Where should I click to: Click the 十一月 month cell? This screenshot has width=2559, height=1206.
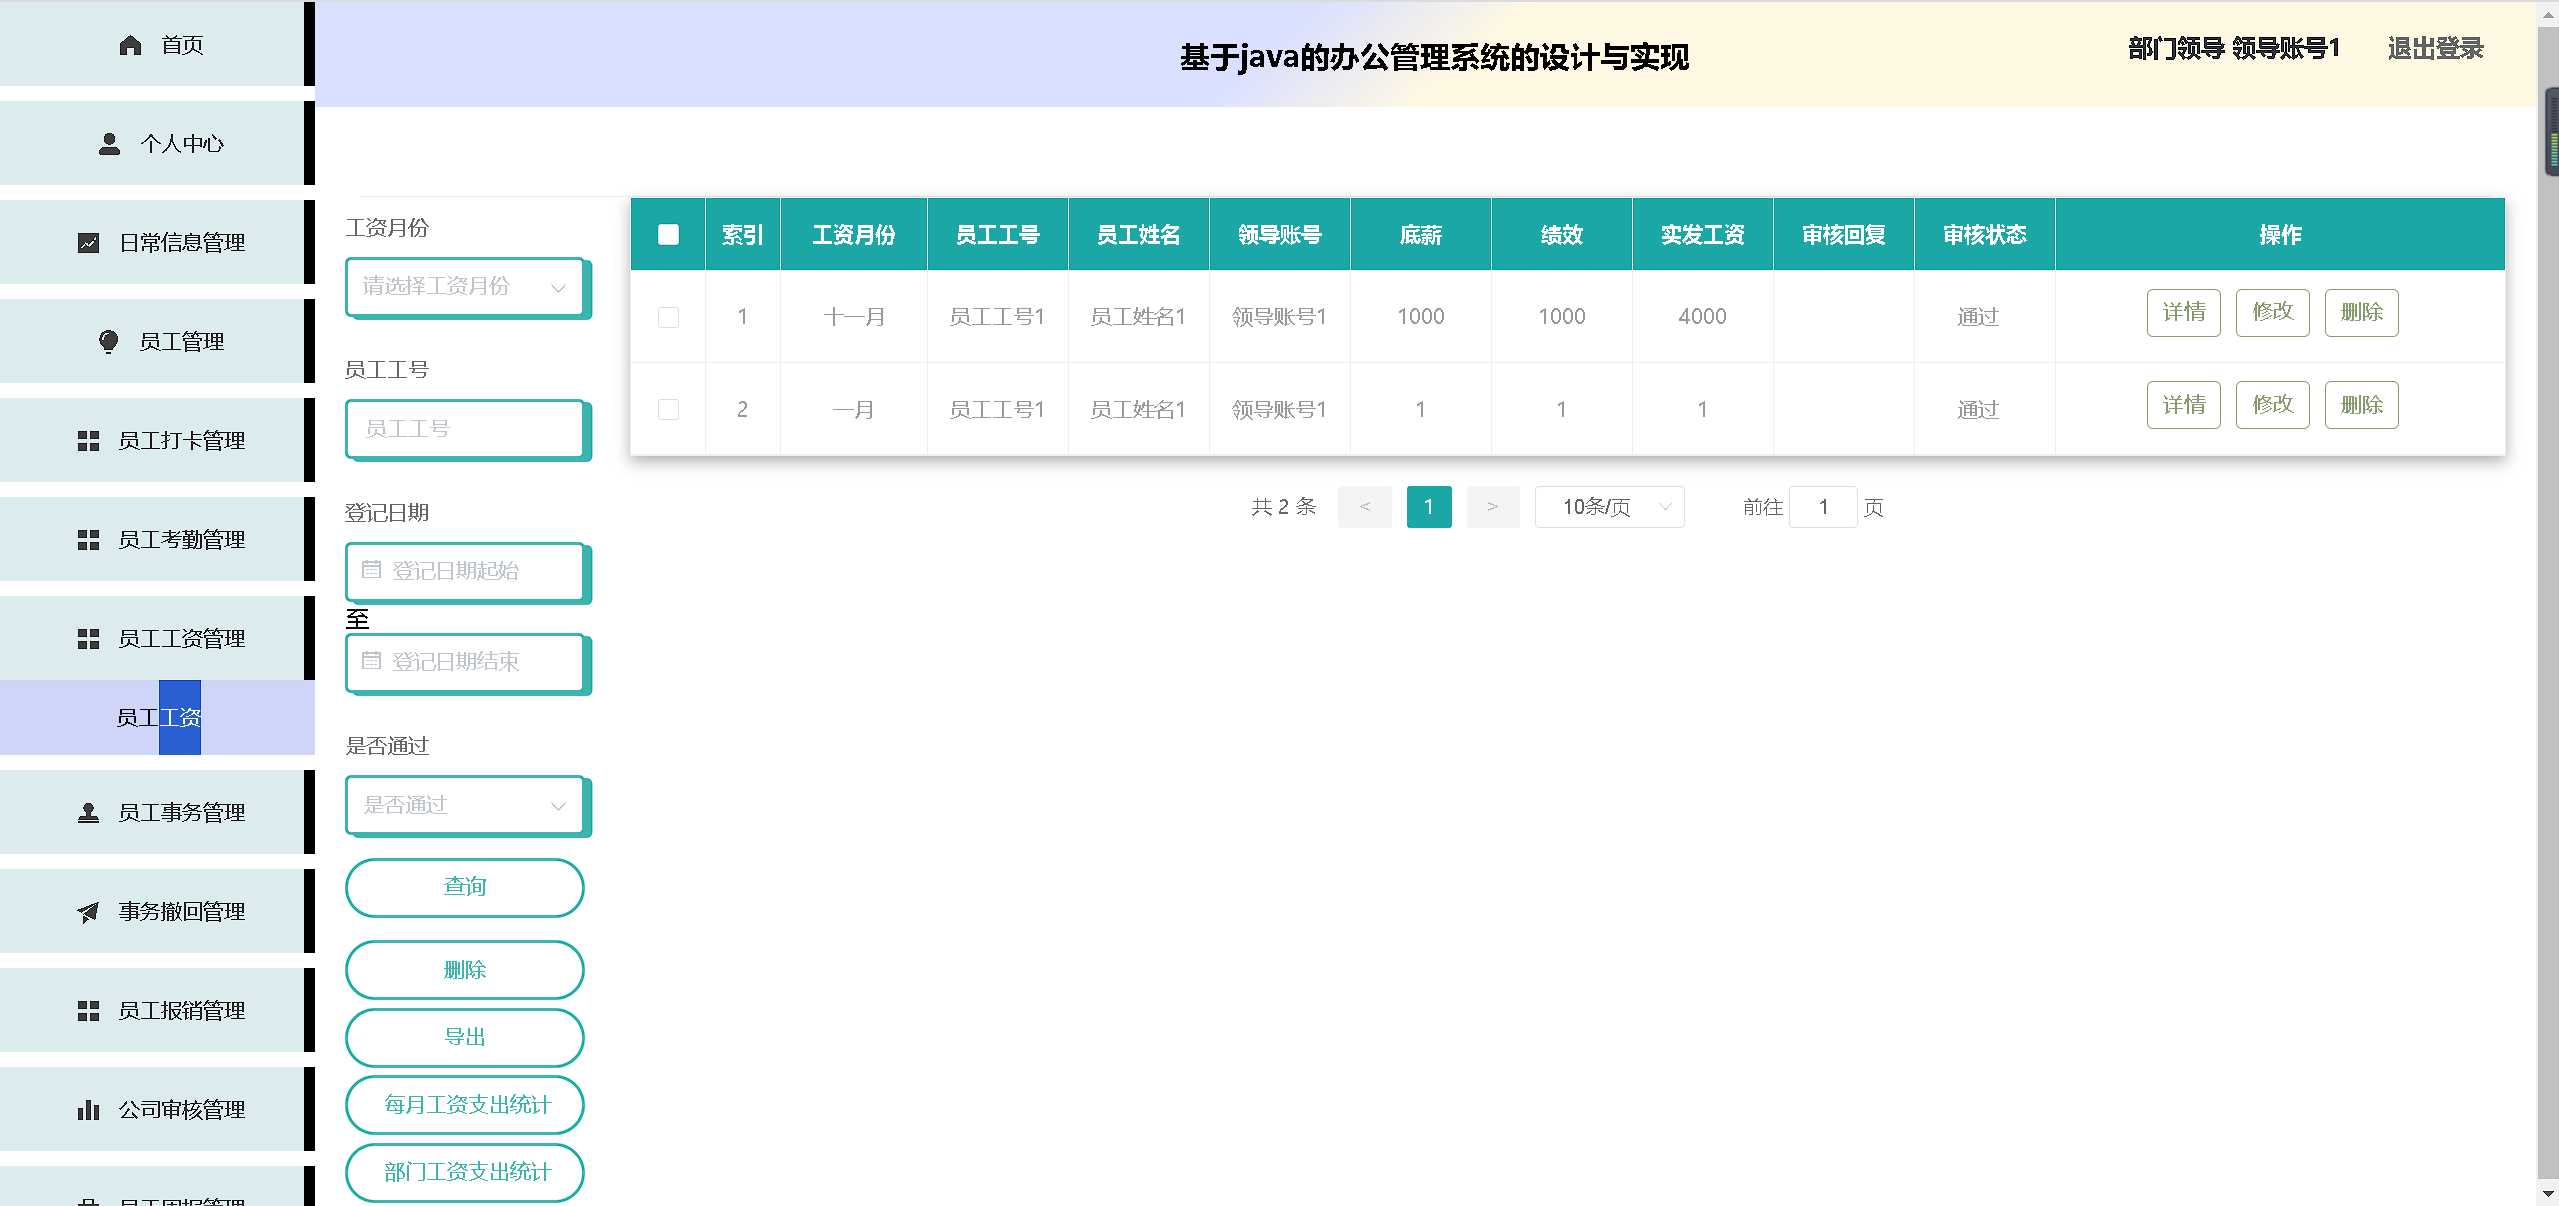coord(854,317)
